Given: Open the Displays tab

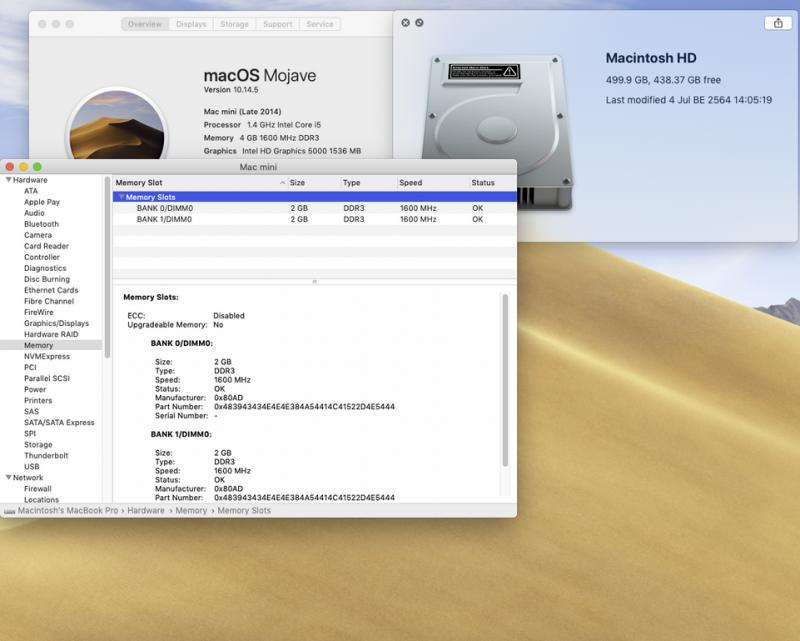Looking at the screenshot, I should coord(191,24).
